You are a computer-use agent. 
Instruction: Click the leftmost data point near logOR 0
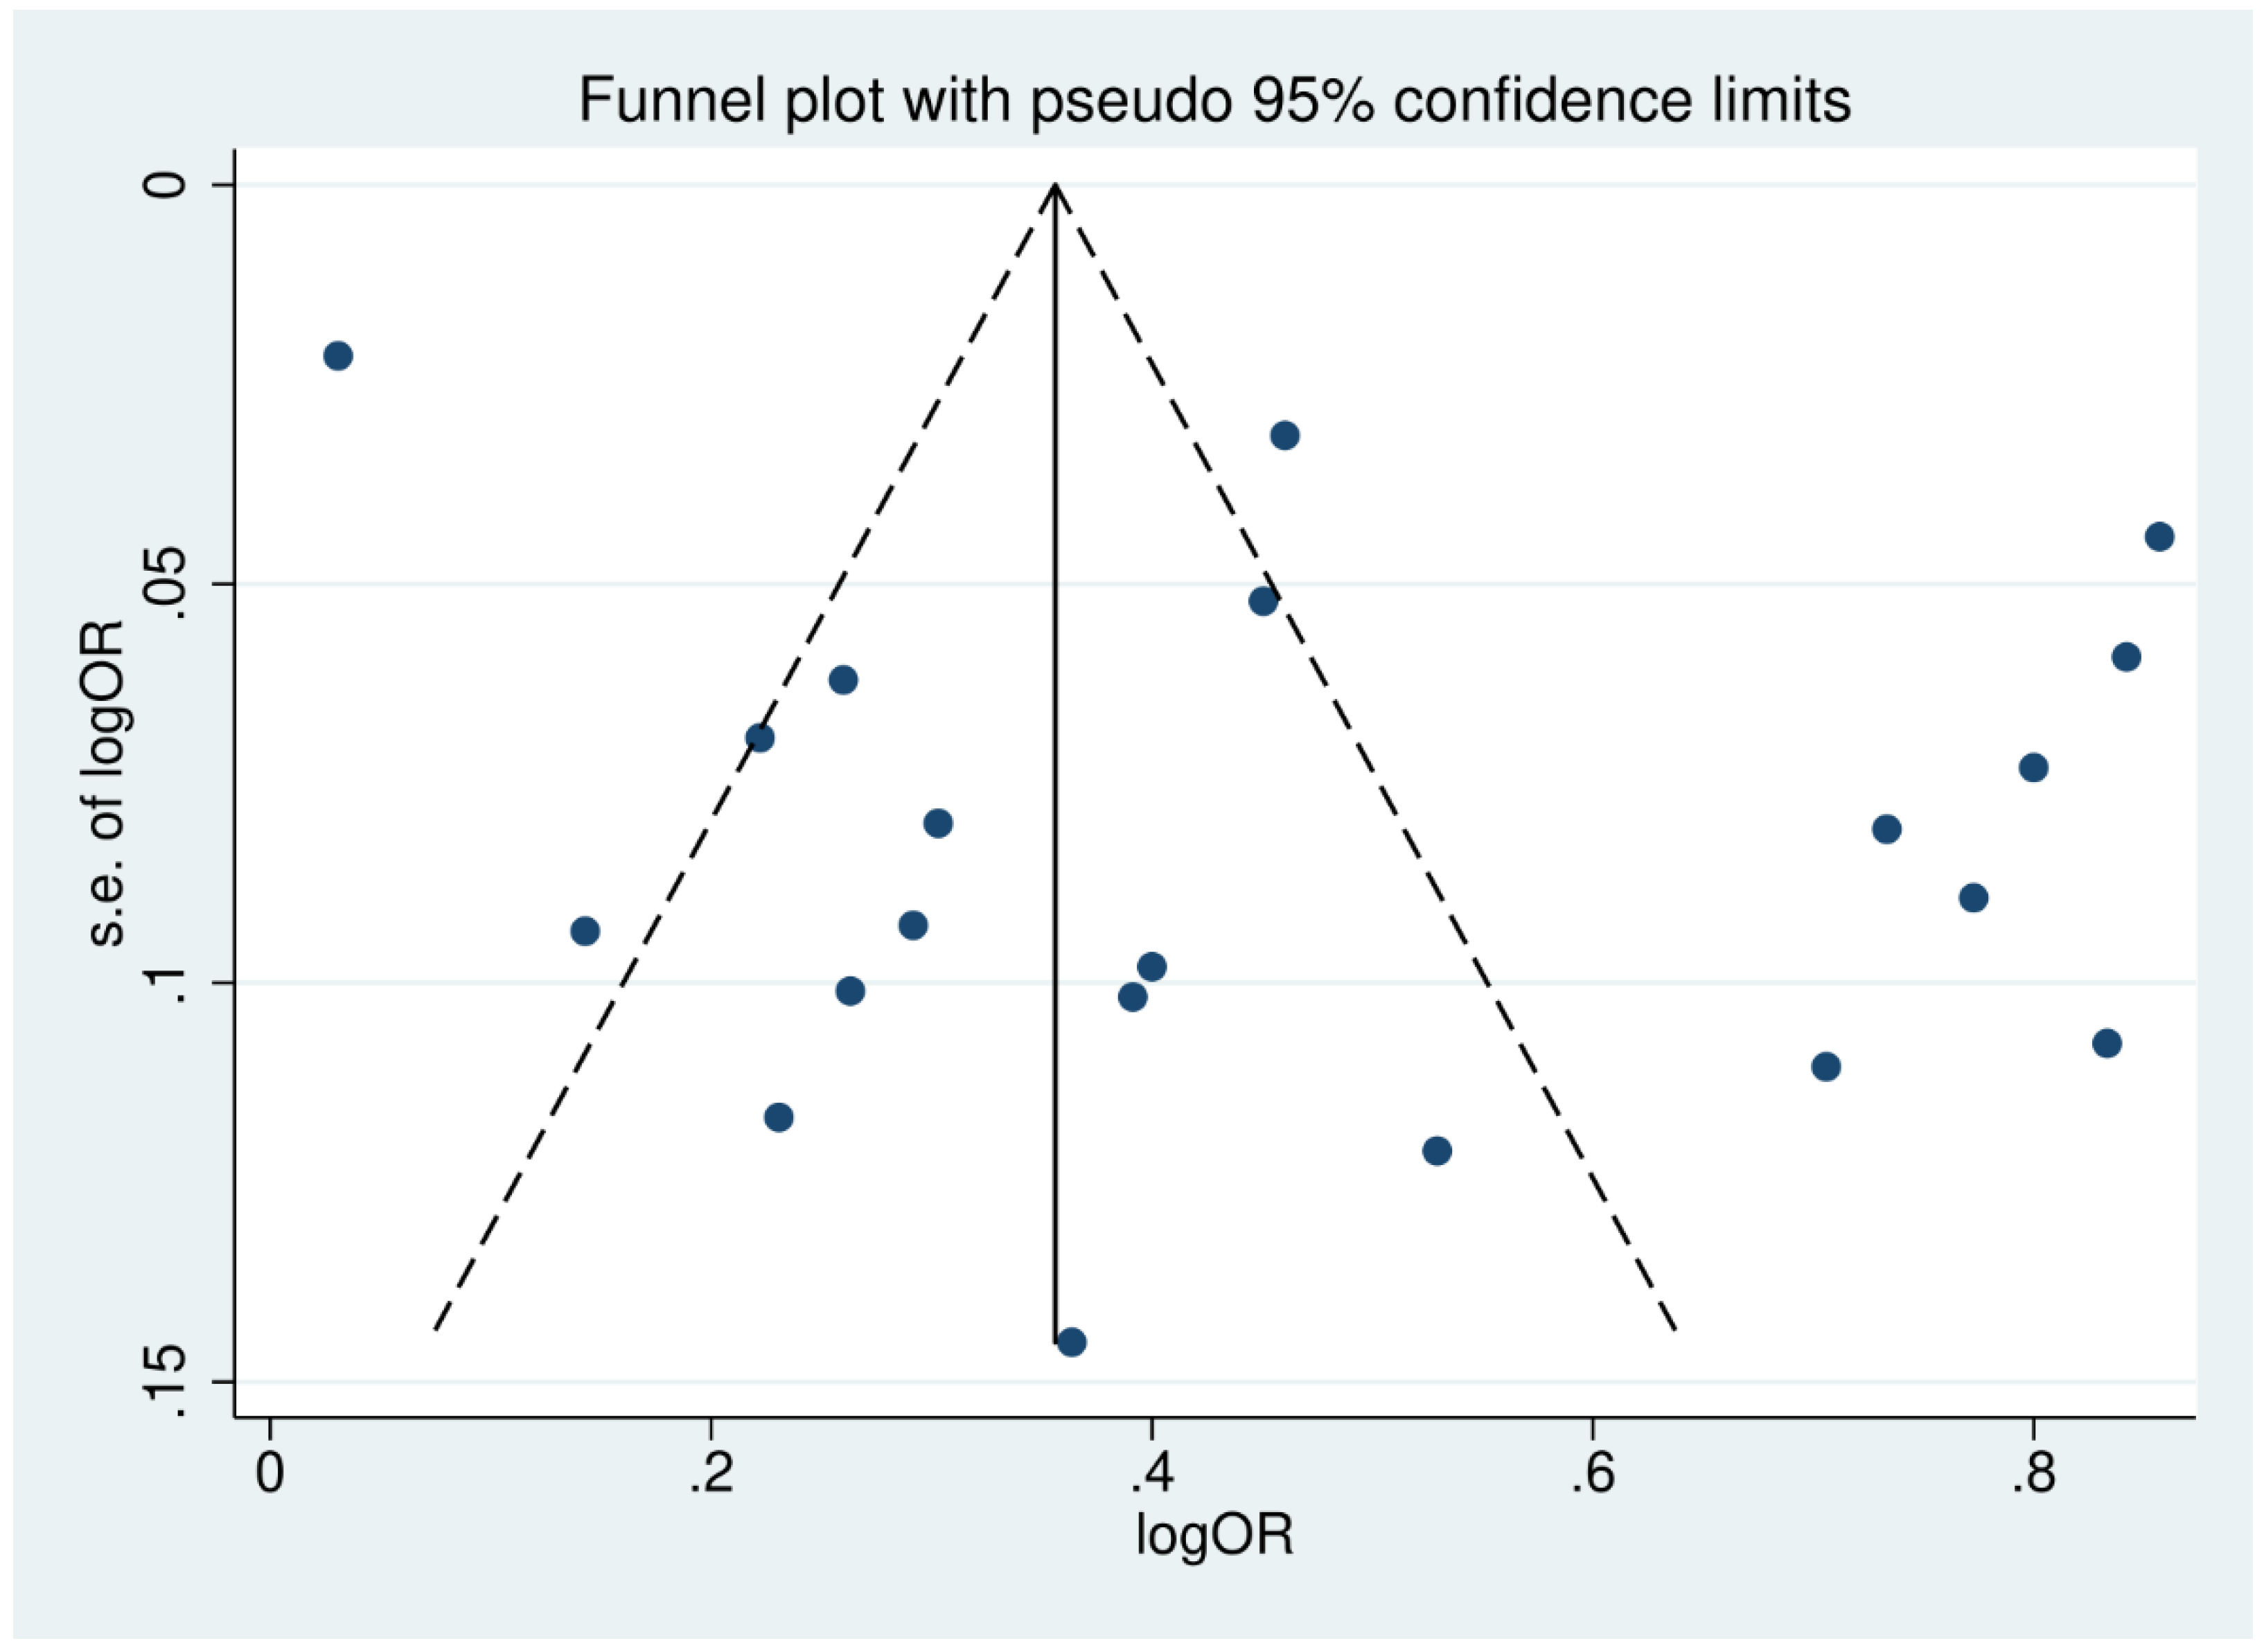click(338, 356)
